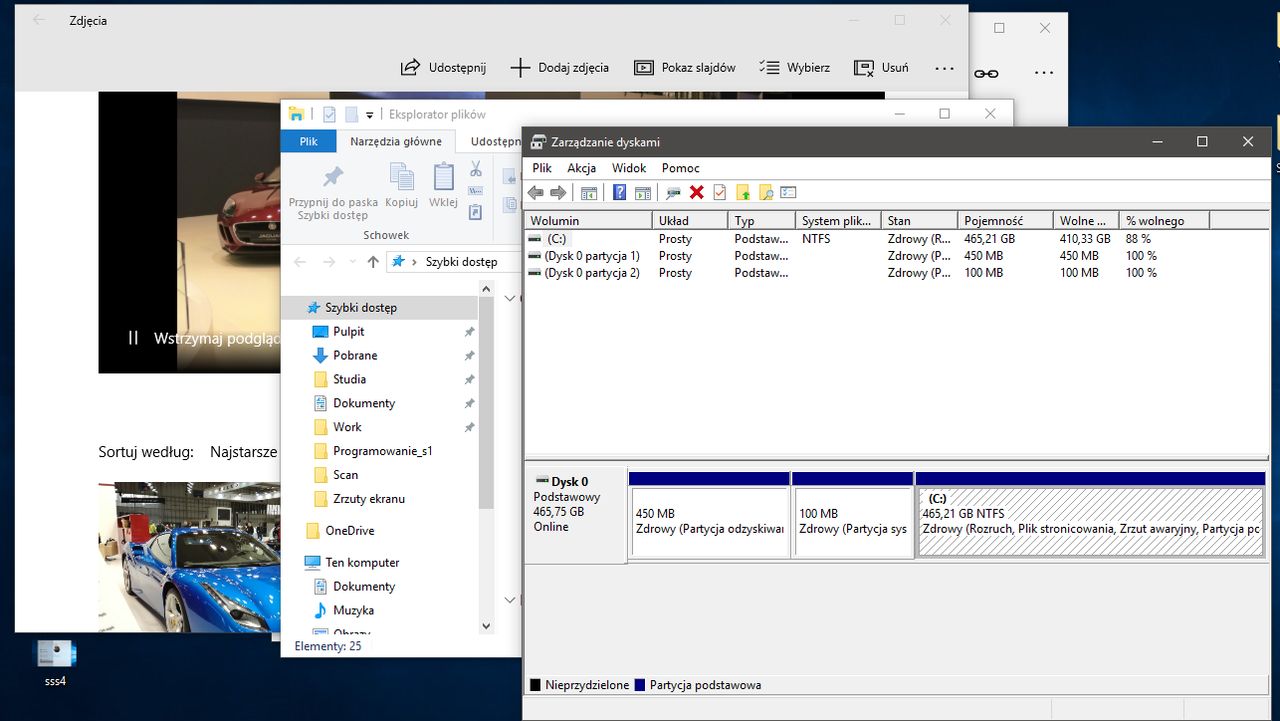The width and height of the screenshot is (1280, 721).
Task: Click the Properties checkmark icon in Disk Management toolbar
Action: point(719,193)
